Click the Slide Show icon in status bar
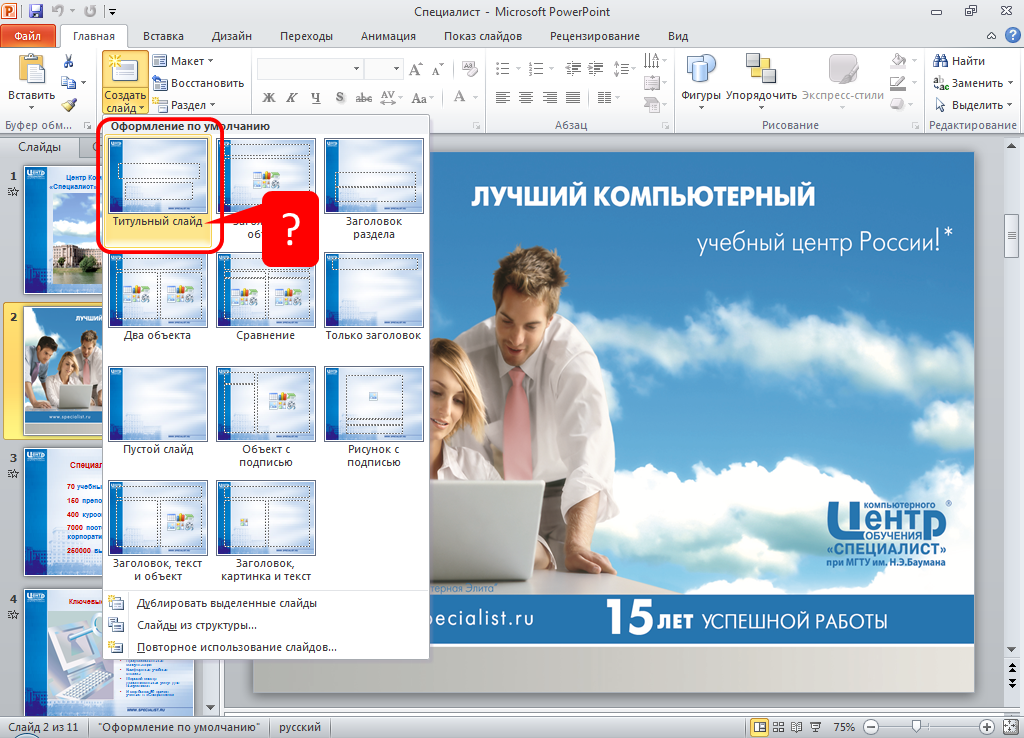 point(815,727)
